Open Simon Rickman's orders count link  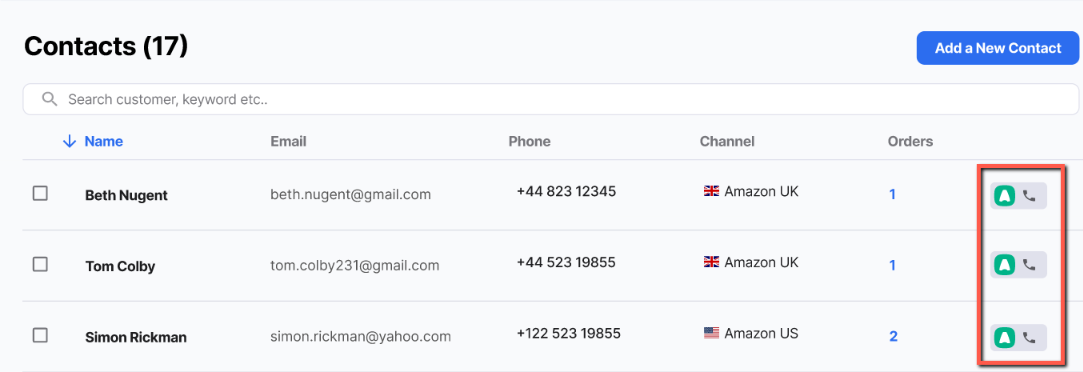[893, 336]
